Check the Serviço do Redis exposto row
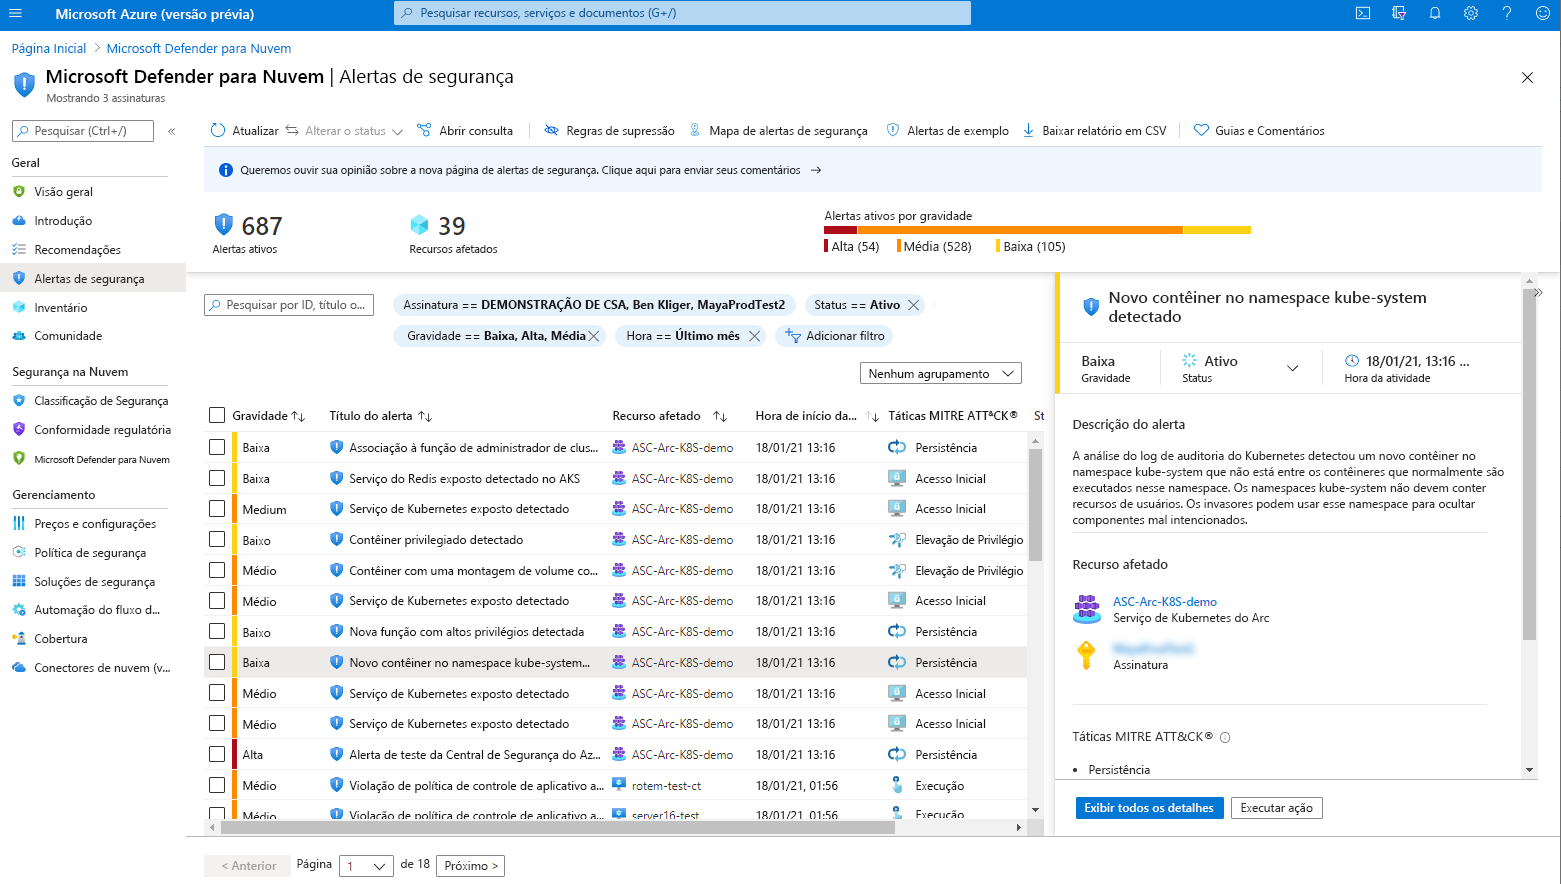This screenshot has width=1561, height=884. (217, 478)
